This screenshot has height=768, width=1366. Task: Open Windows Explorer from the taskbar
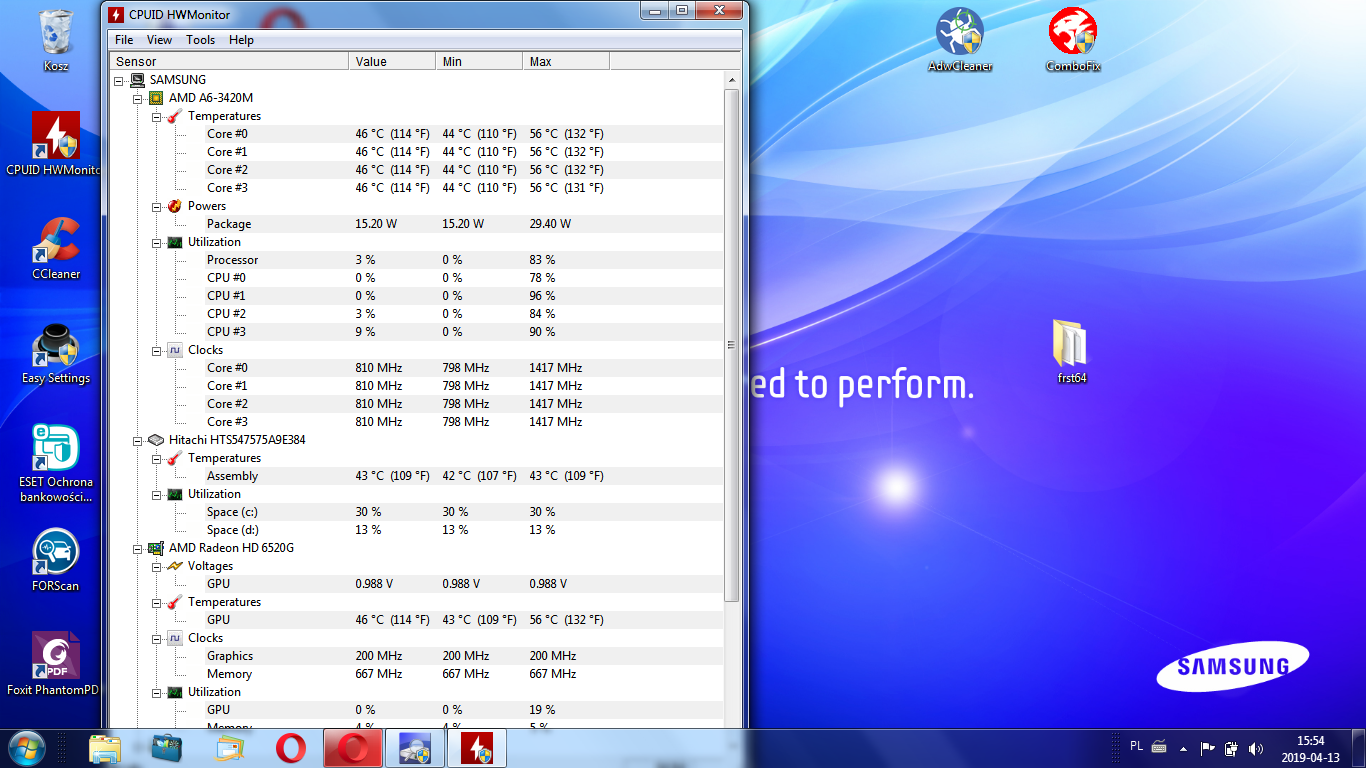pos(105,748)
